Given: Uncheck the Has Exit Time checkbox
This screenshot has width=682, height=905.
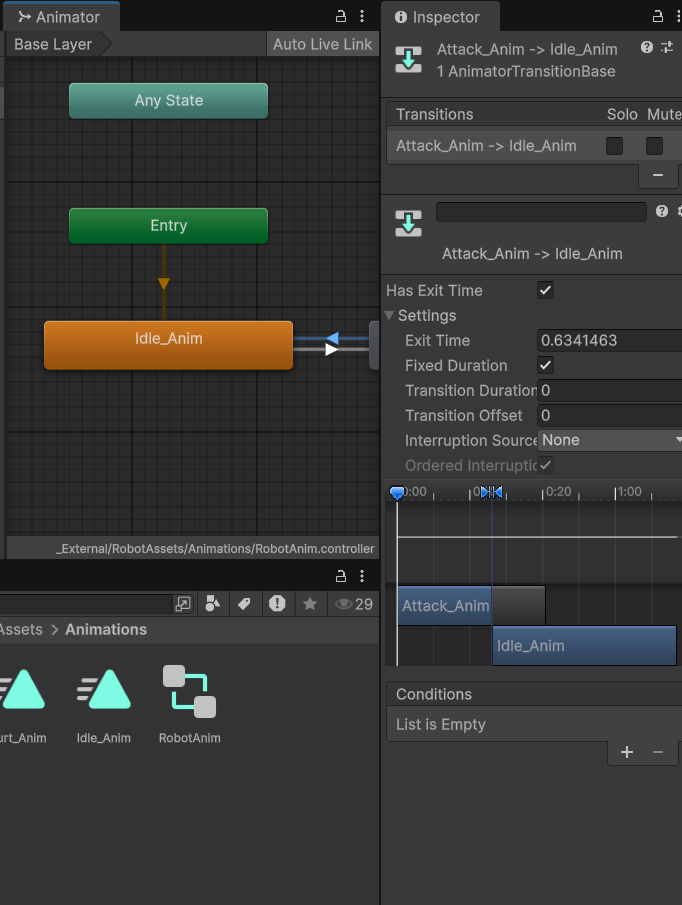Looking at the screenshot, I should pyautogui.click(x=545, y=291).
